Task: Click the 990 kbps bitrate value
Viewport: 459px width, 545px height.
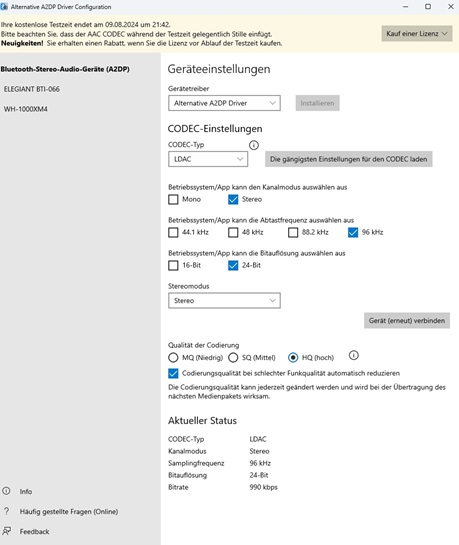Action: click(263, 487)
